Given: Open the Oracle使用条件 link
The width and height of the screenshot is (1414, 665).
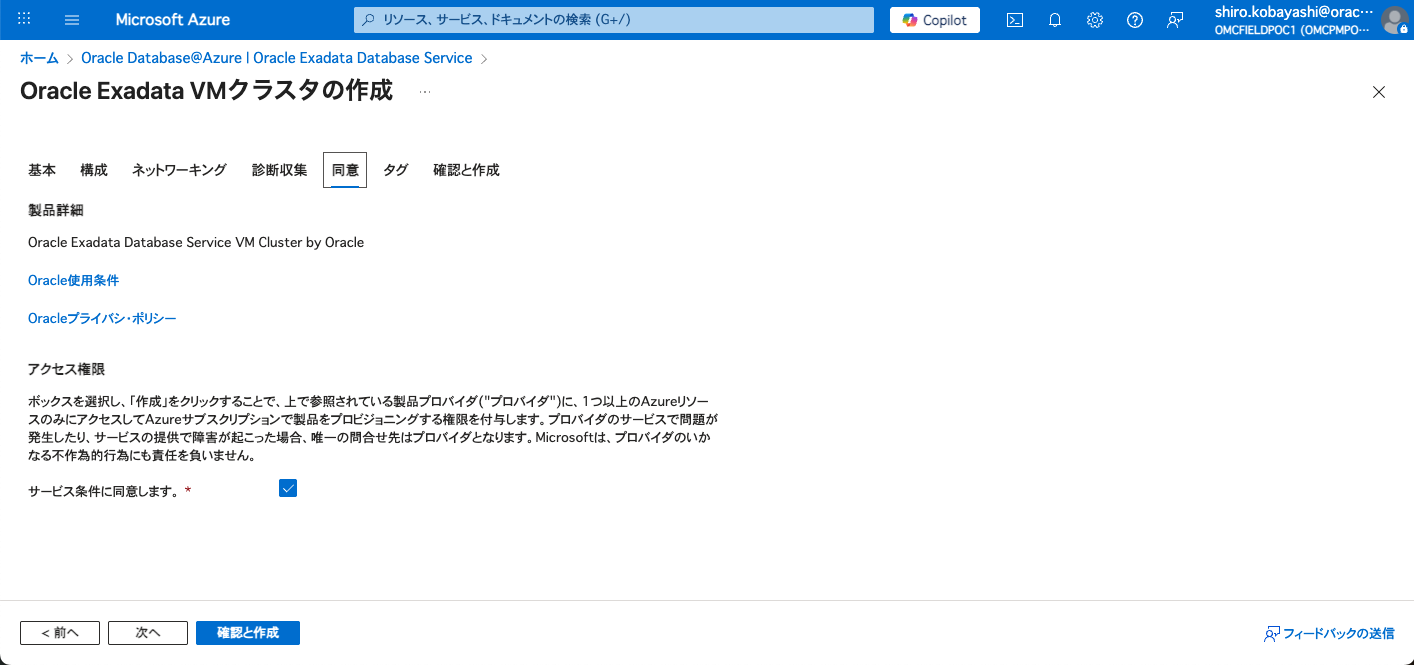Looking at the screenshot, I should (73, 279).
